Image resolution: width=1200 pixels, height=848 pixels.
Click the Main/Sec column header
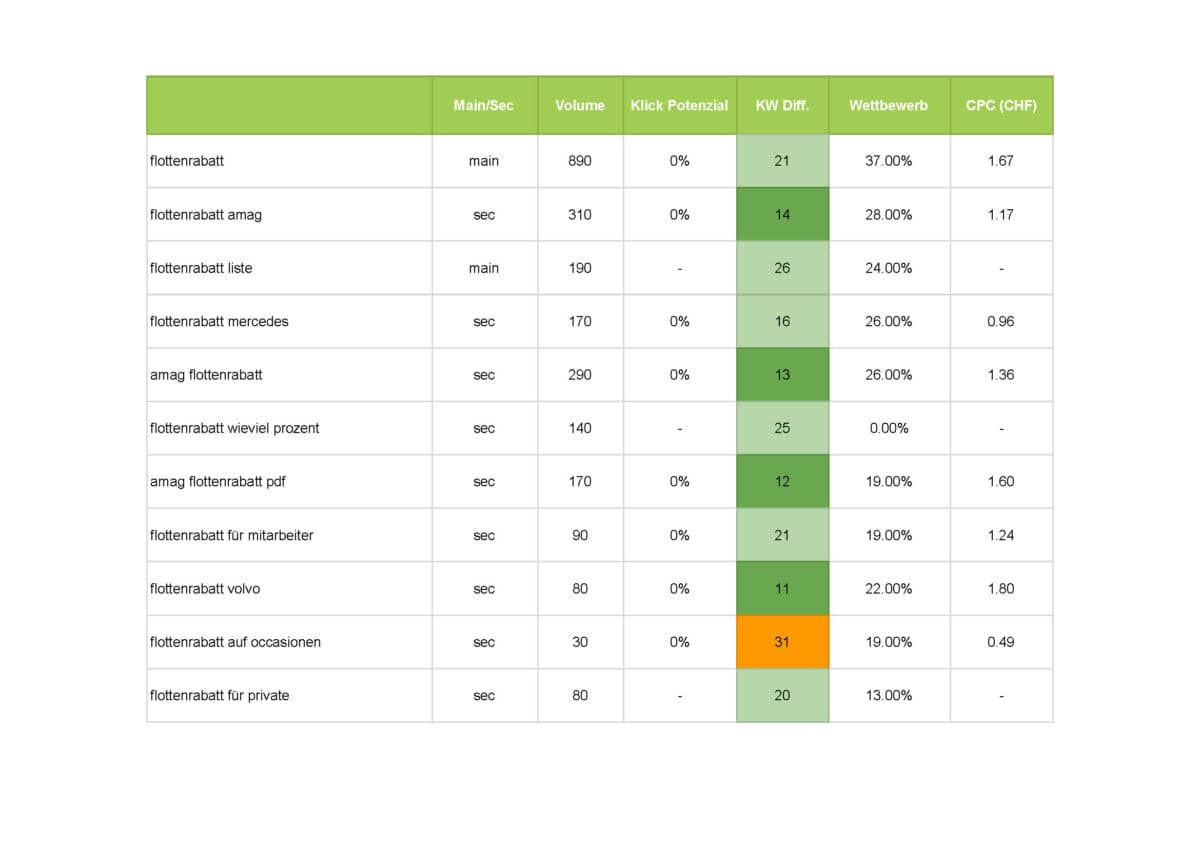point(484,105)
